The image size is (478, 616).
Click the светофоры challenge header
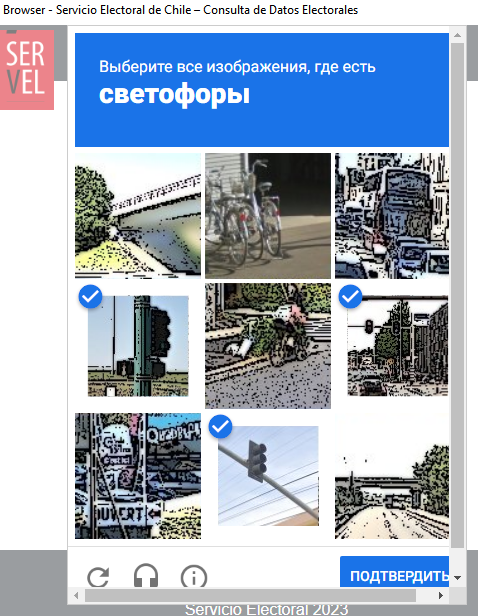pos(262,90)
